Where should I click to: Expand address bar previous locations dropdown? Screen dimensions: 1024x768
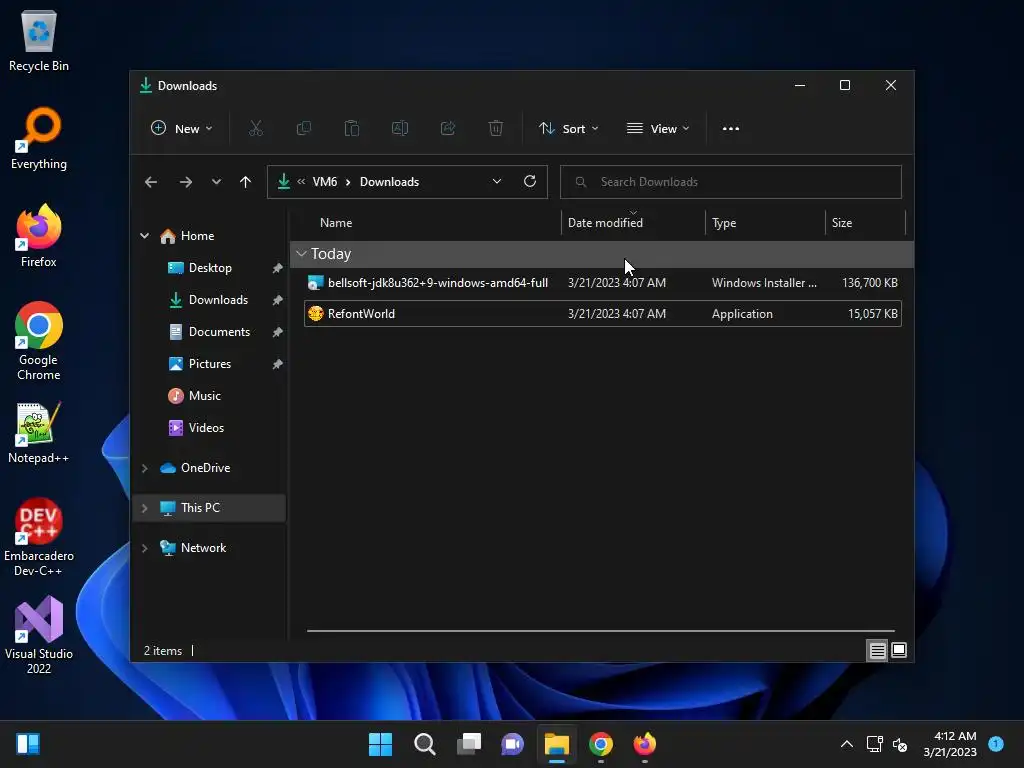(497, 182)
